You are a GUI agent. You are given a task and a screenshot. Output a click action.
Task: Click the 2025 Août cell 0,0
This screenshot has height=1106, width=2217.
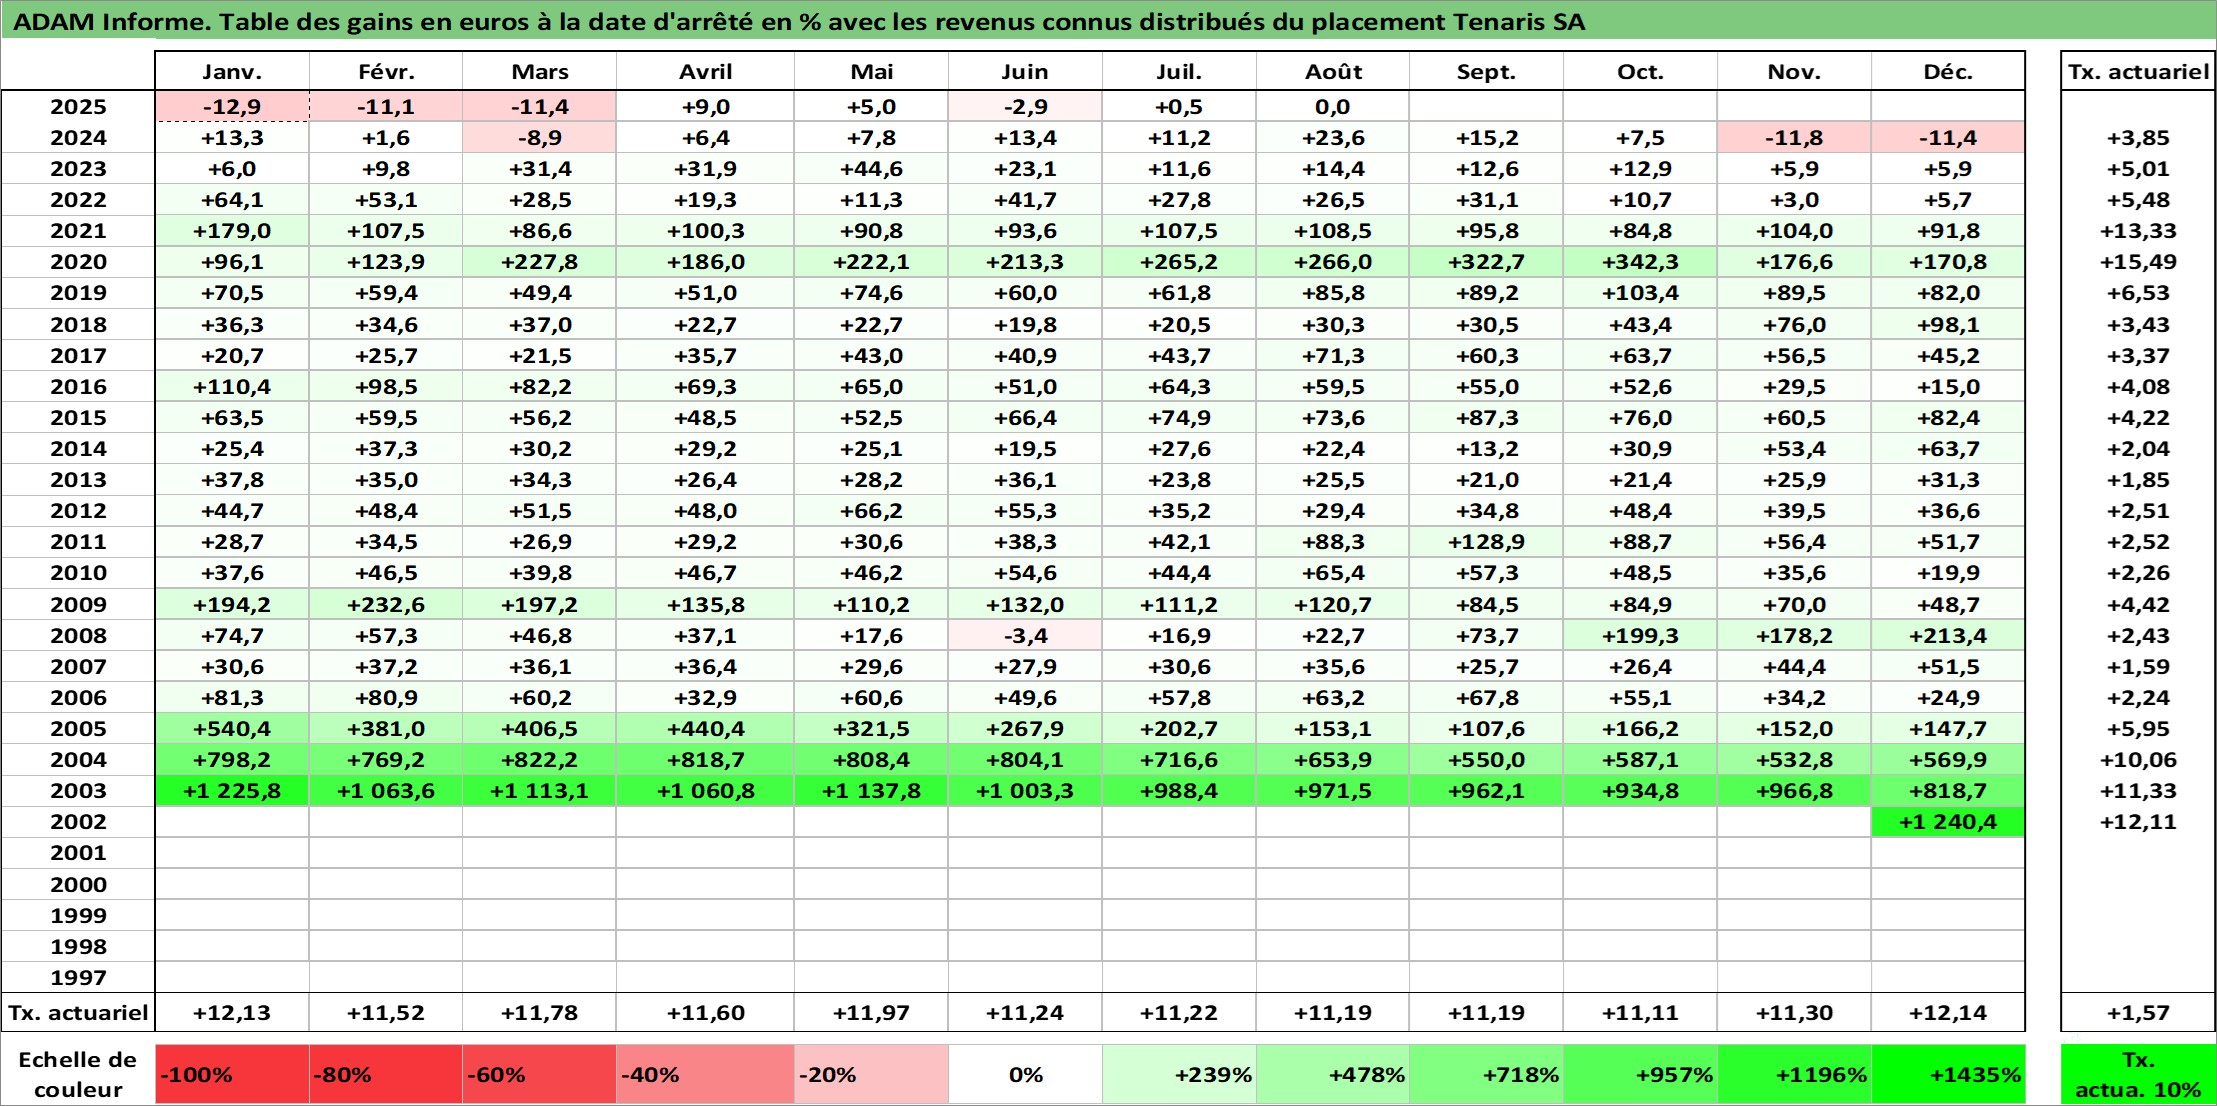(x=1333, y=107)
